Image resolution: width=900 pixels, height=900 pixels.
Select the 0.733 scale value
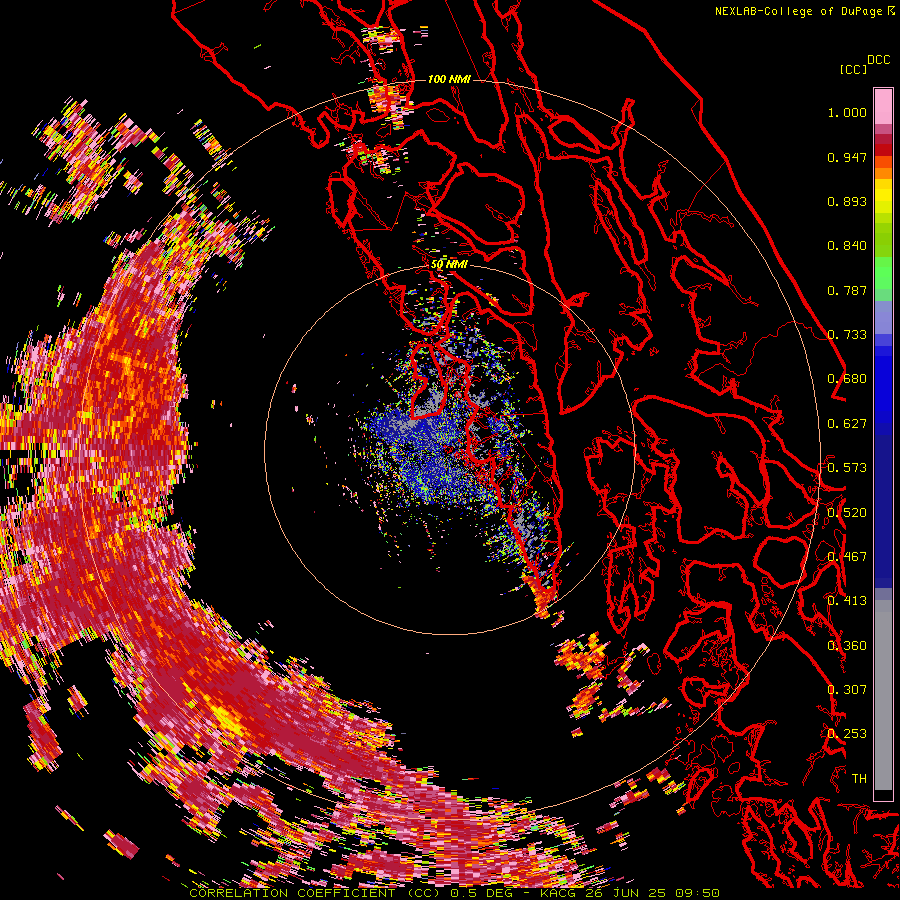click(x=847, y=335)
